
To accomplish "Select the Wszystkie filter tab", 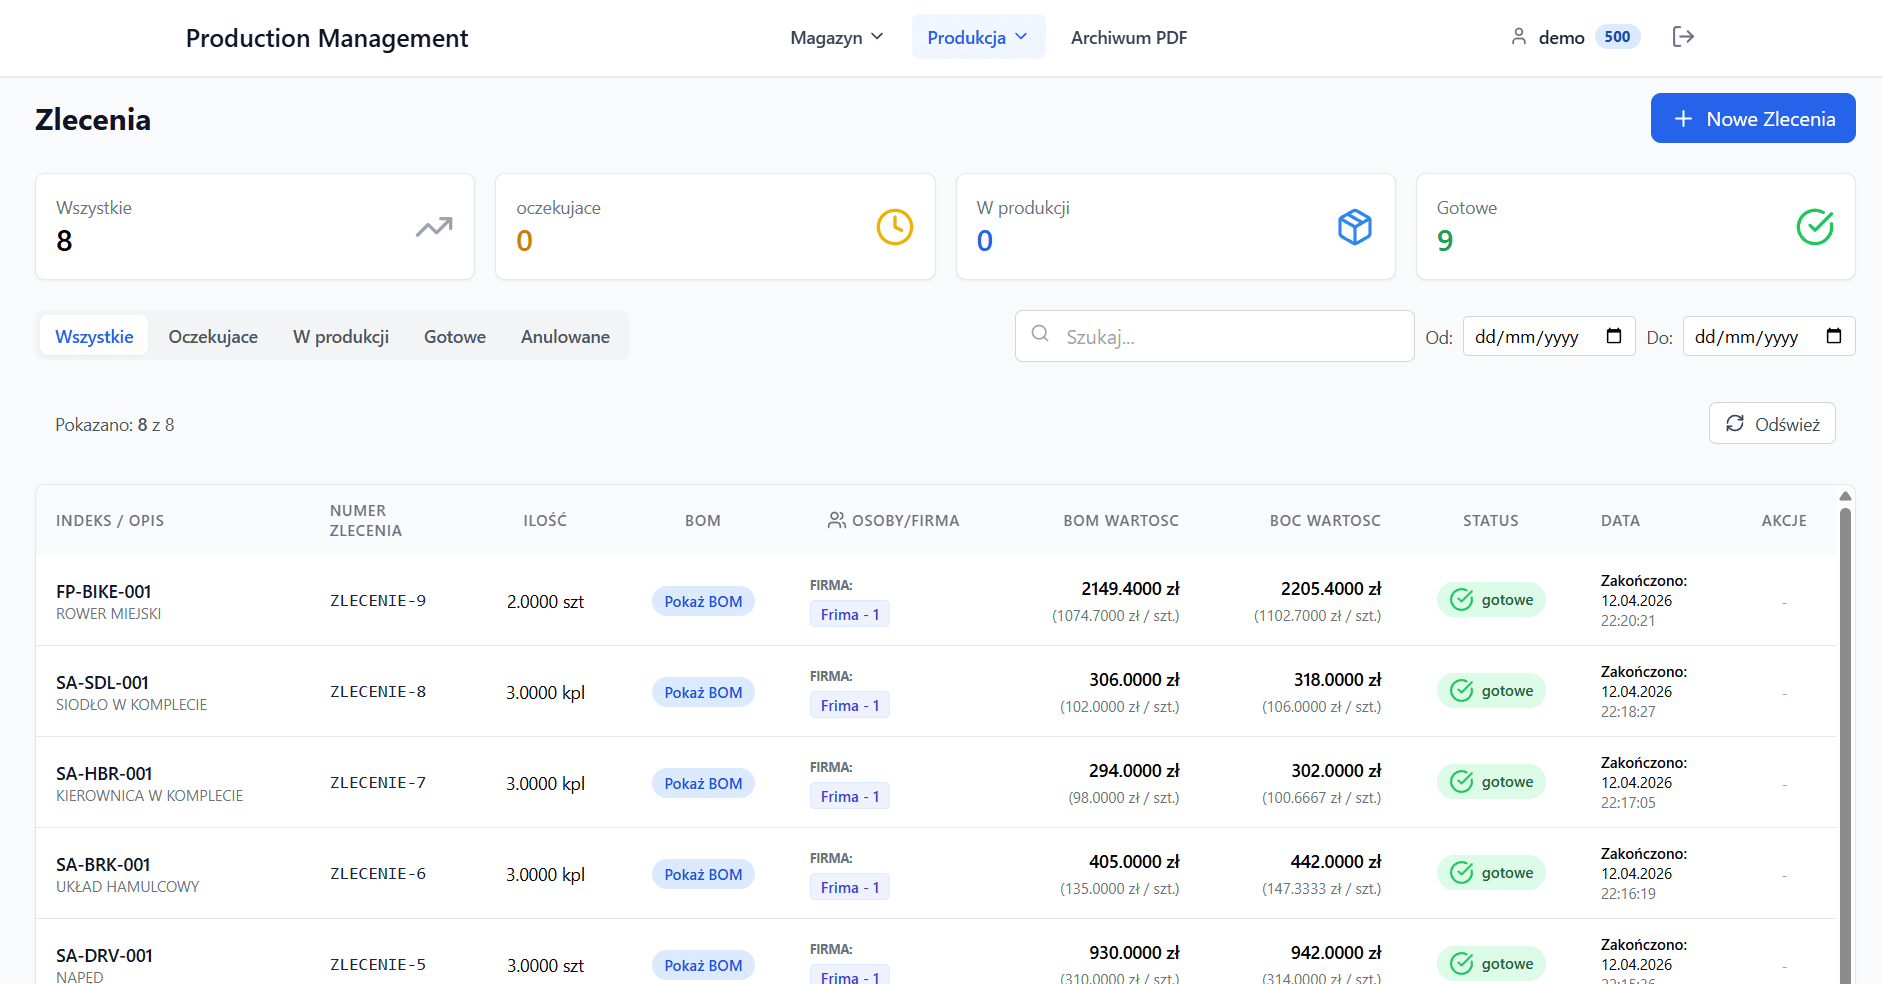I will [x=94, y=336].
